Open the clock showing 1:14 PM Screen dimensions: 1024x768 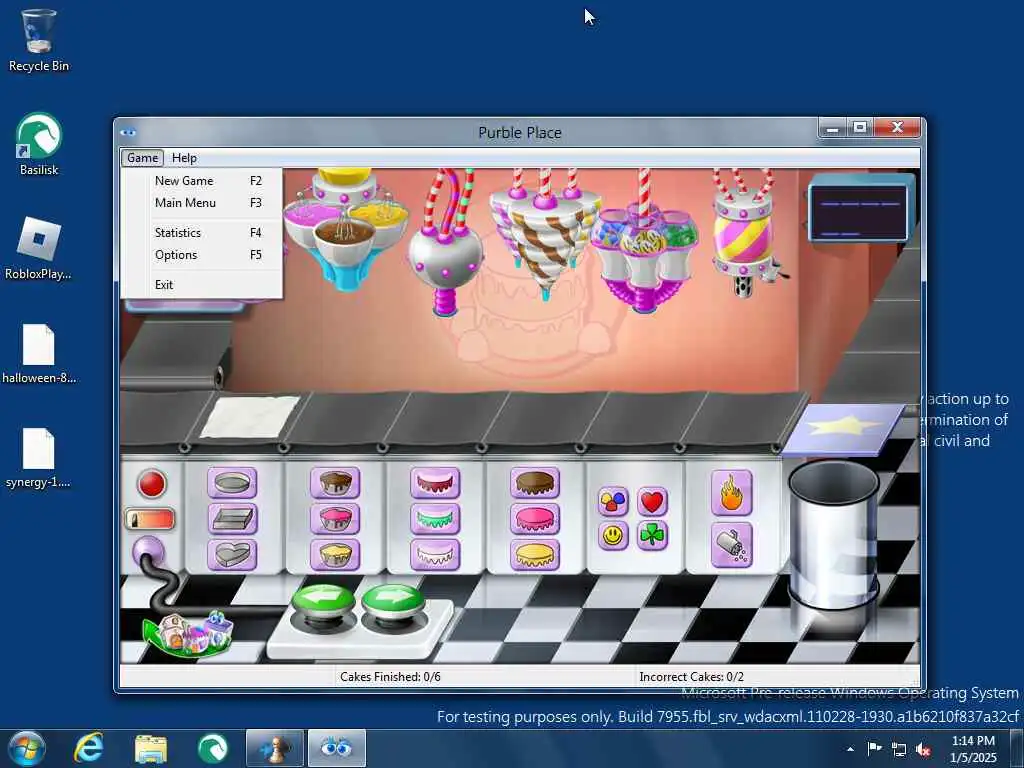tap(973, 749)
